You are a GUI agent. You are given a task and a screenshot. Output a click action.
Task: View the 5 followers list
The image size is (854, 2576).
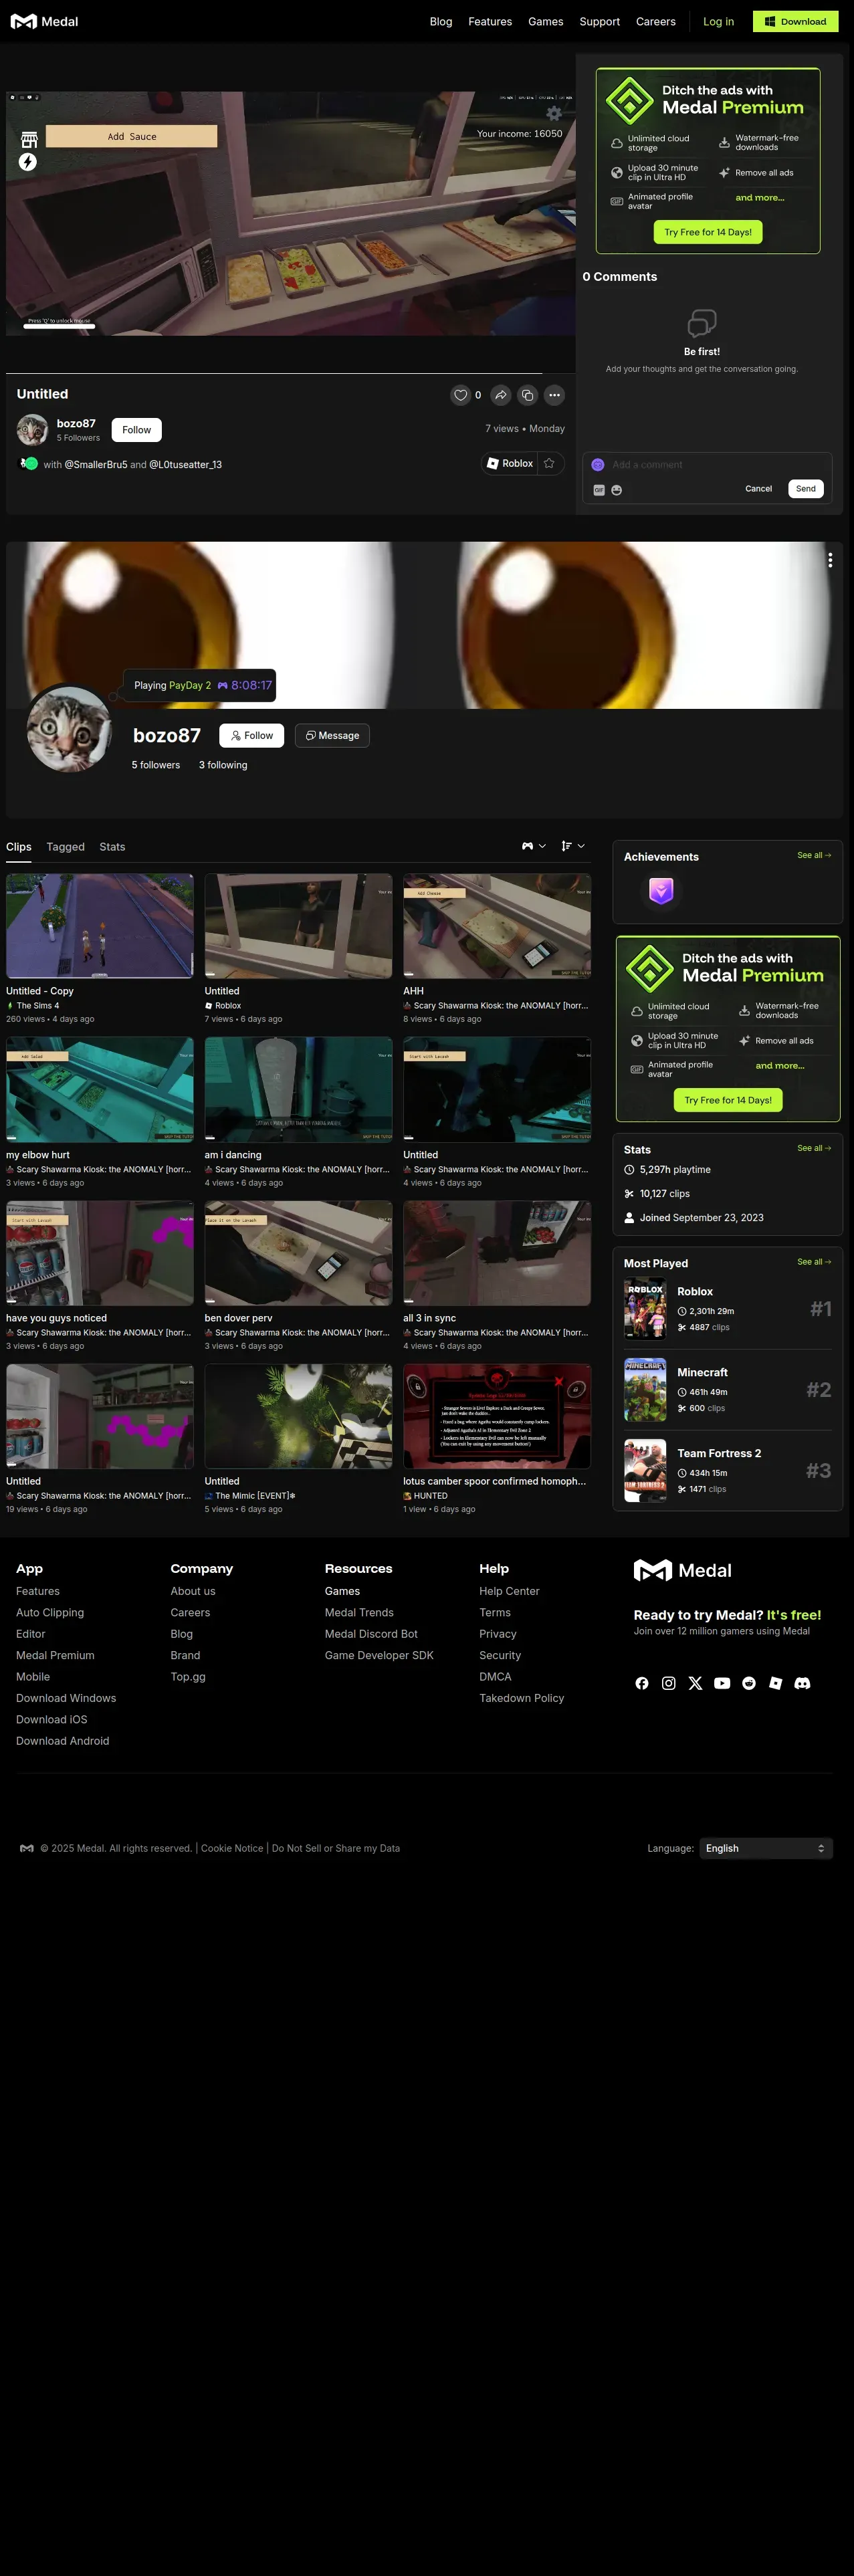click(156, 765)
